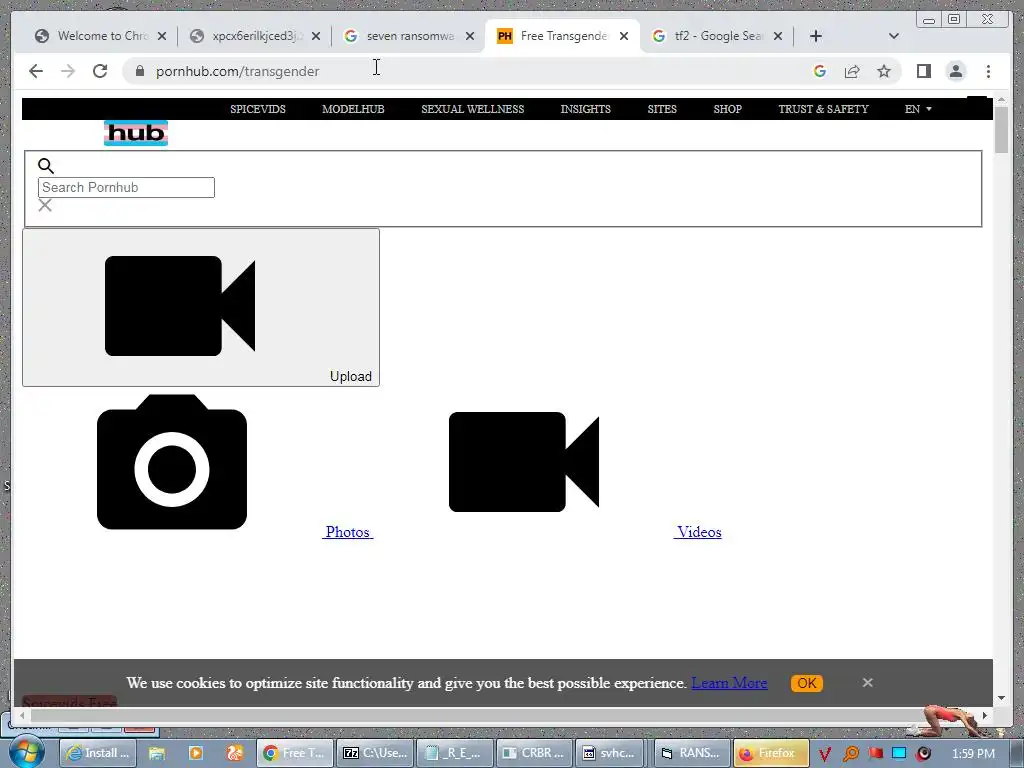This screenshot has width=1024, height=768.
Task: Open the CRBR taskbar item
Action: (x=534, y=753)
